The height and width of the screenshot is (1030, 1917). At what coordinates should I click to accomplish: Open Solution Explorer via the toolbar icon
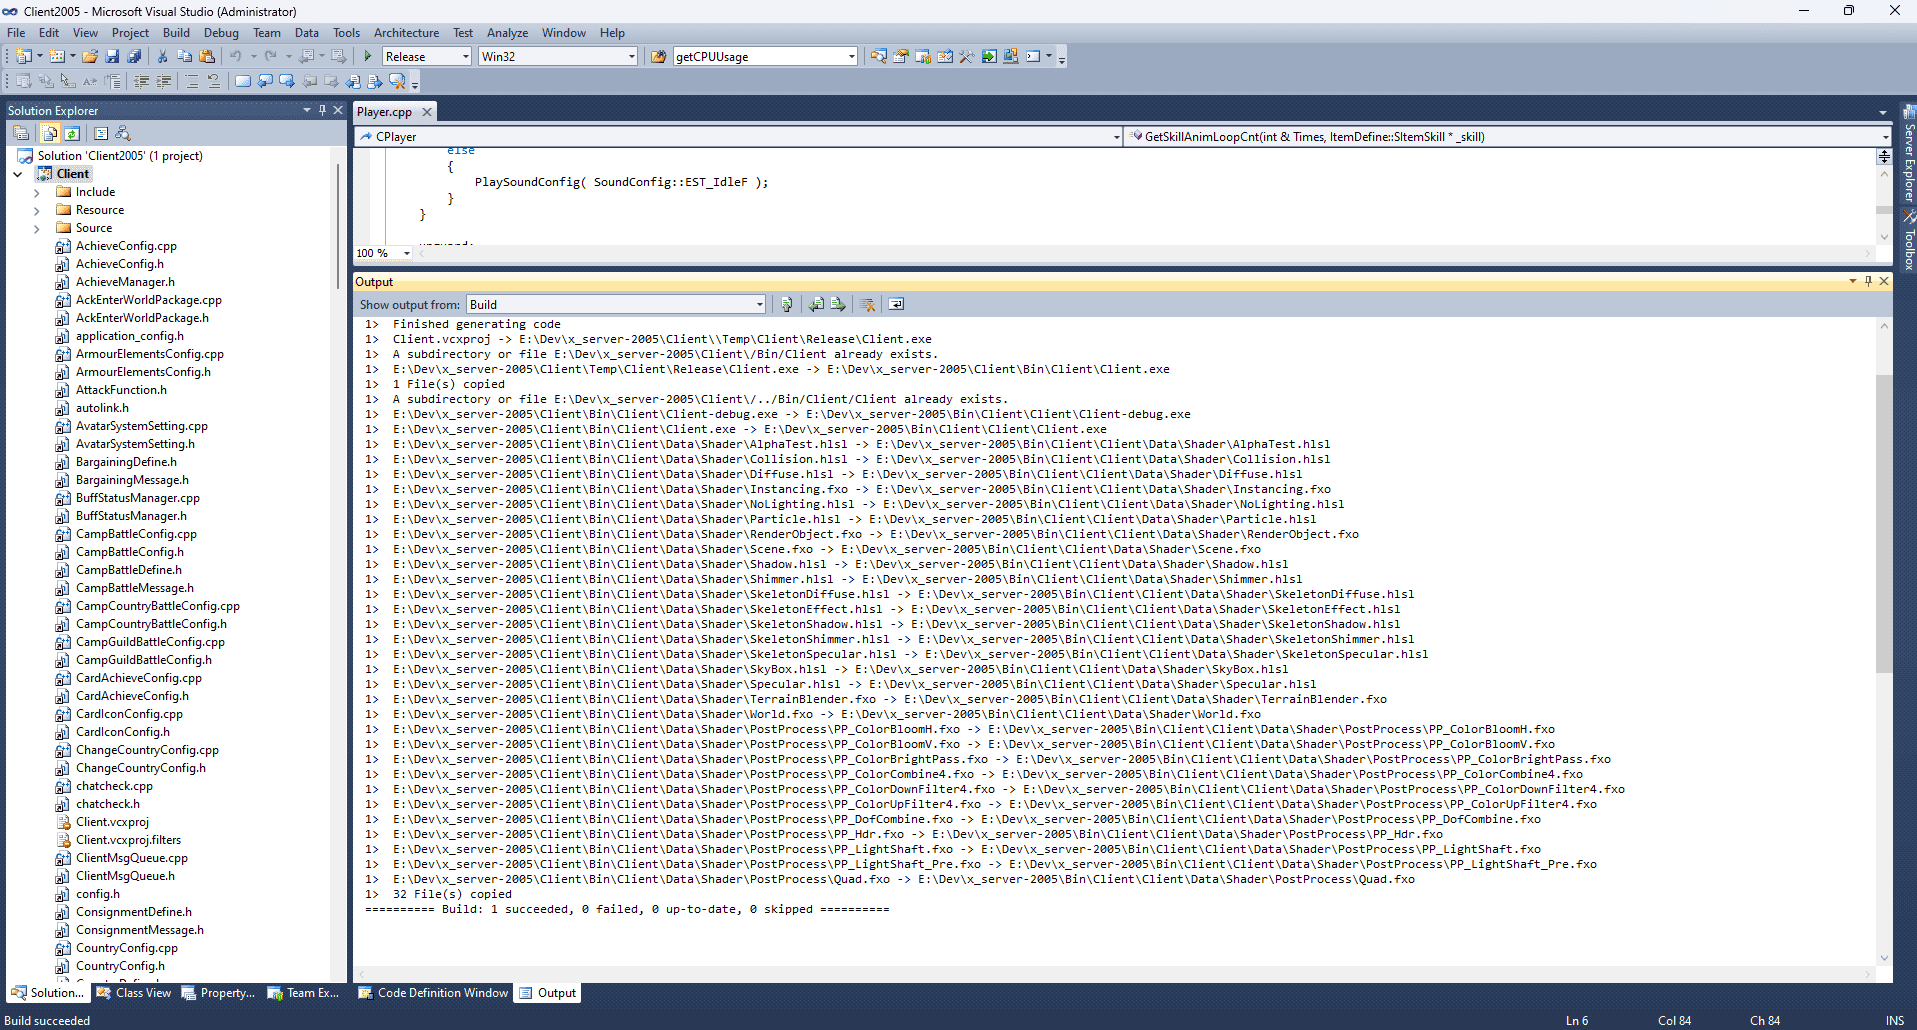coord(879,56)
